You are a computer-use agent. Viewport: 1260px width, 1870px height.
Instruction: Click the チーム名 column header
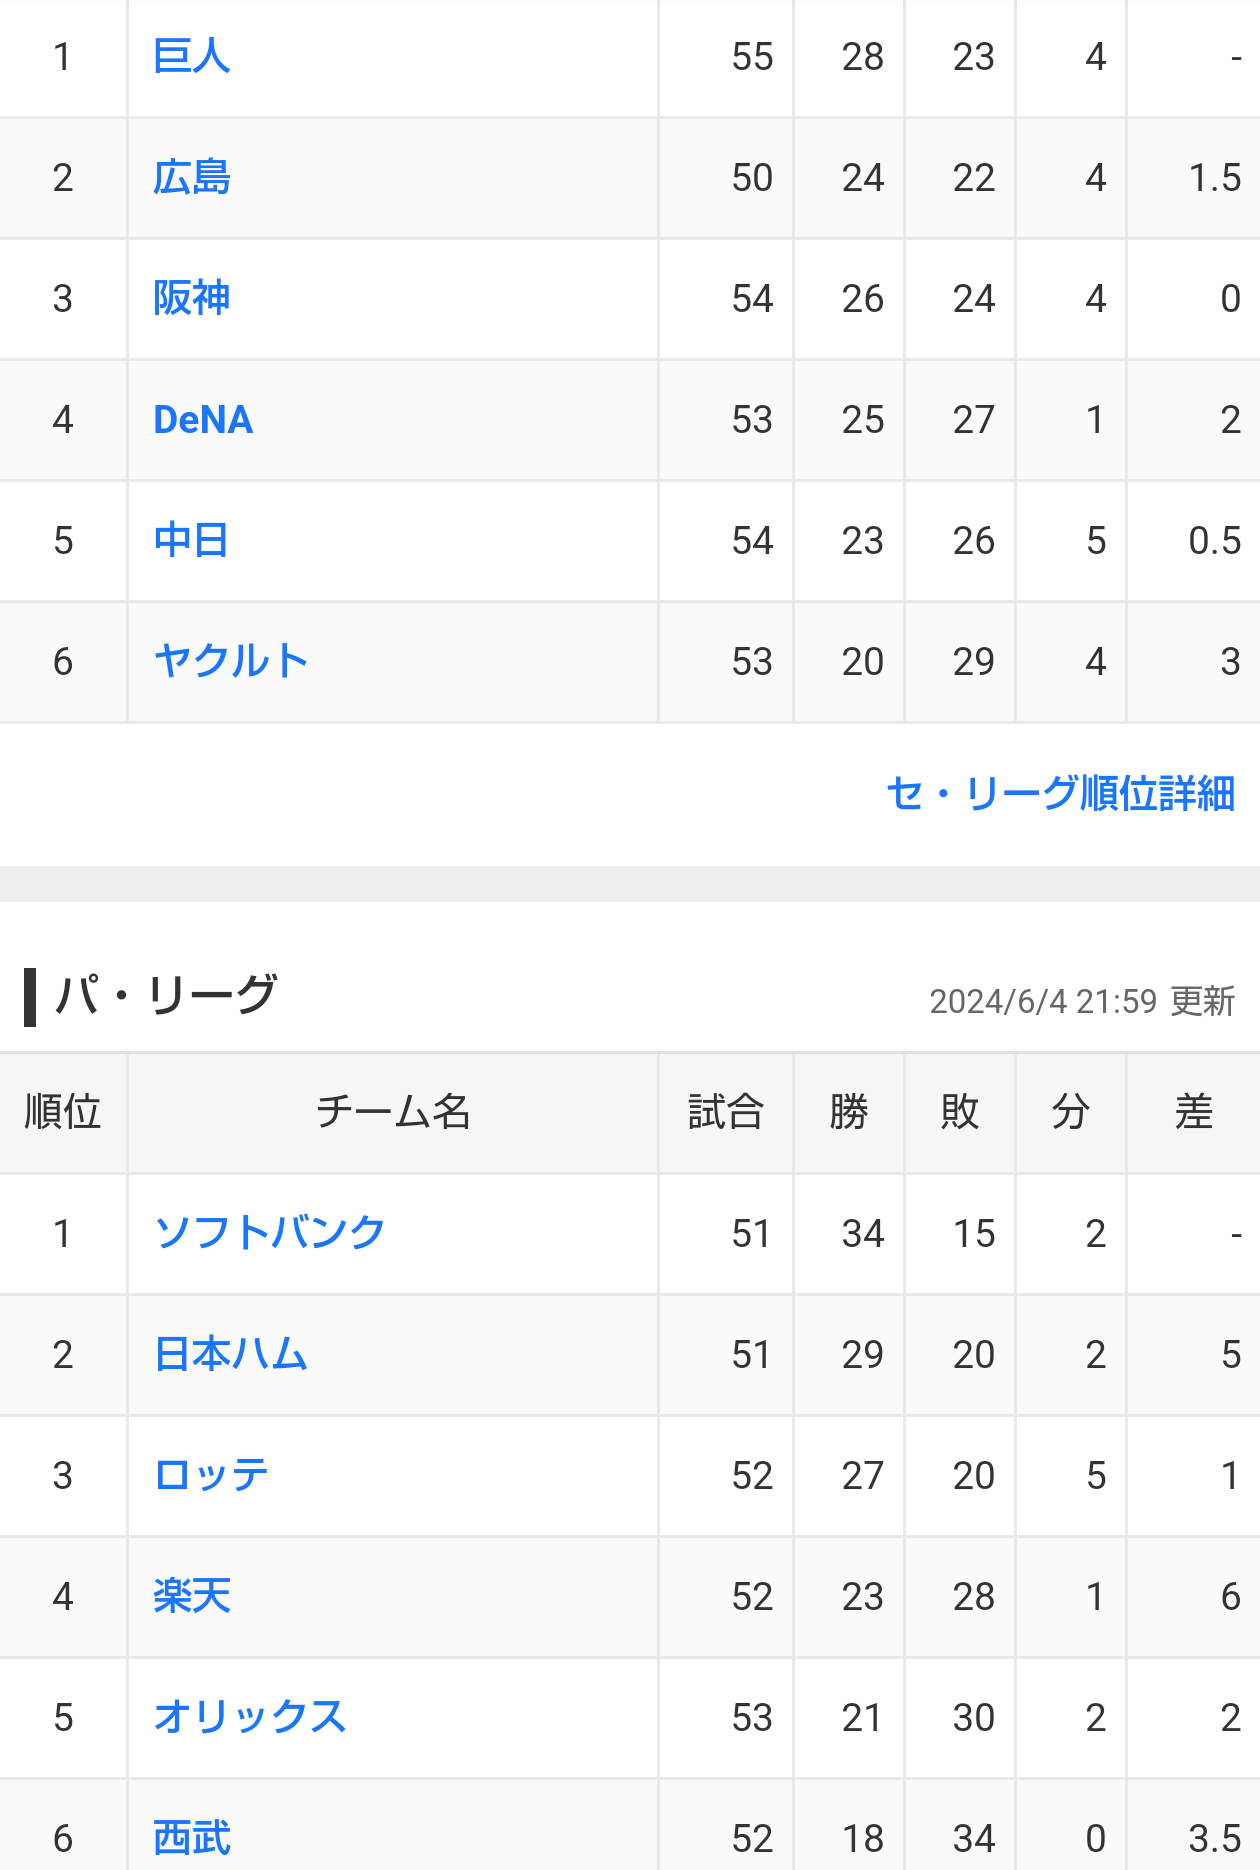(393, 1112)
